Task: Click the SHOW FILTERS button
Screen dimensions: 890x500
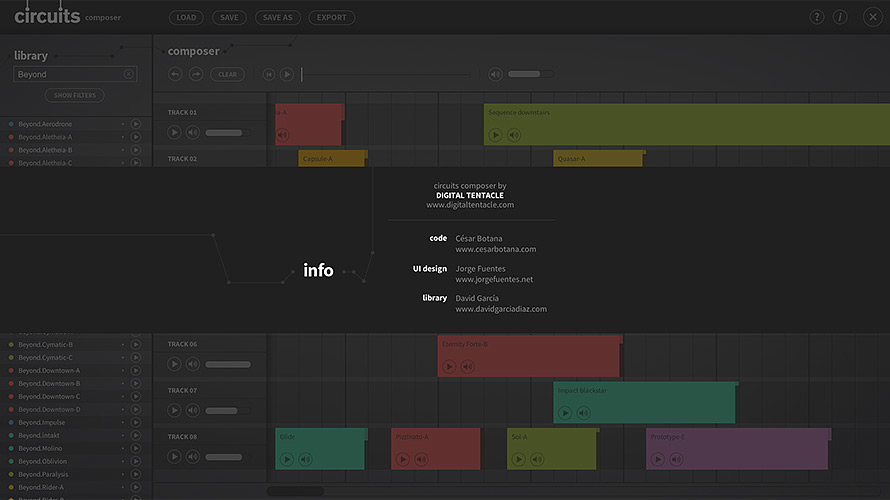Action: (x=74, y=95)
